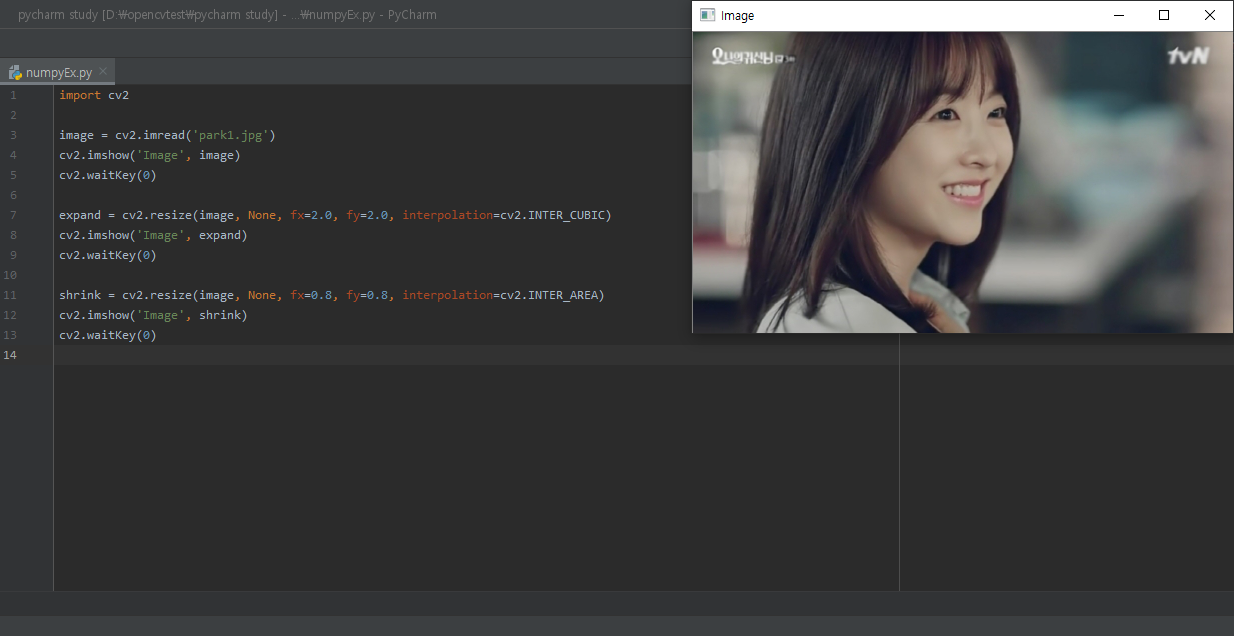Click the "Image" title bar text

[737, 16]
